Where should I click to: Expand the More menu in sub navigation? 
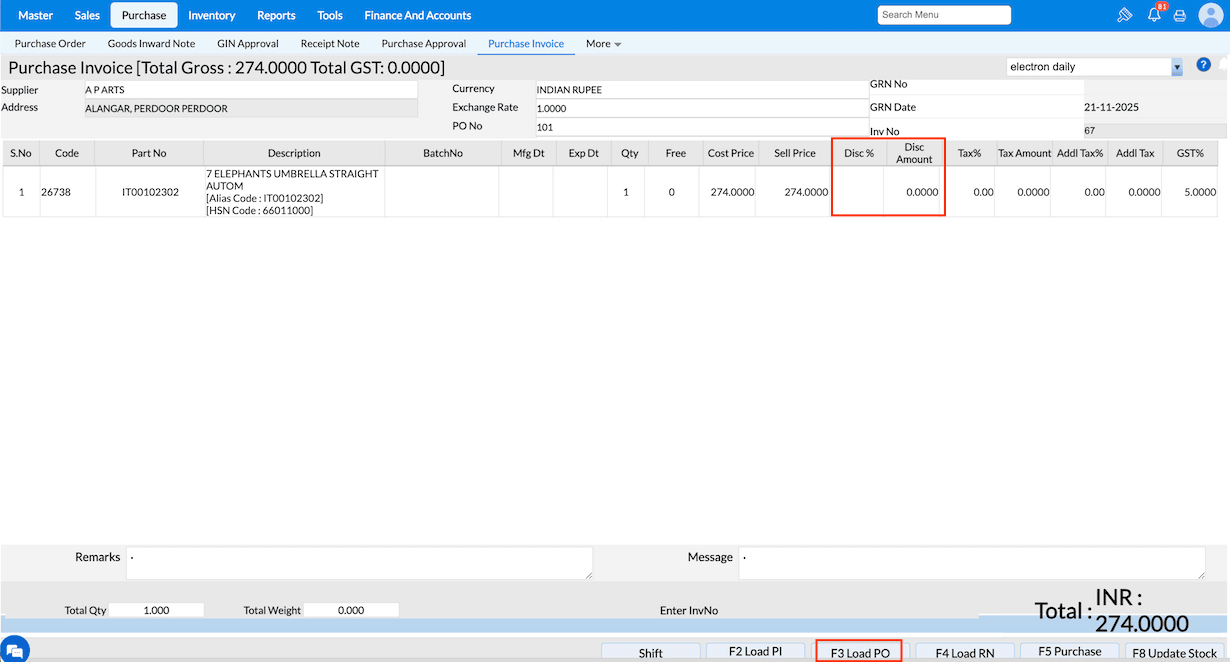pyautogui.click(x=603, y=44)
